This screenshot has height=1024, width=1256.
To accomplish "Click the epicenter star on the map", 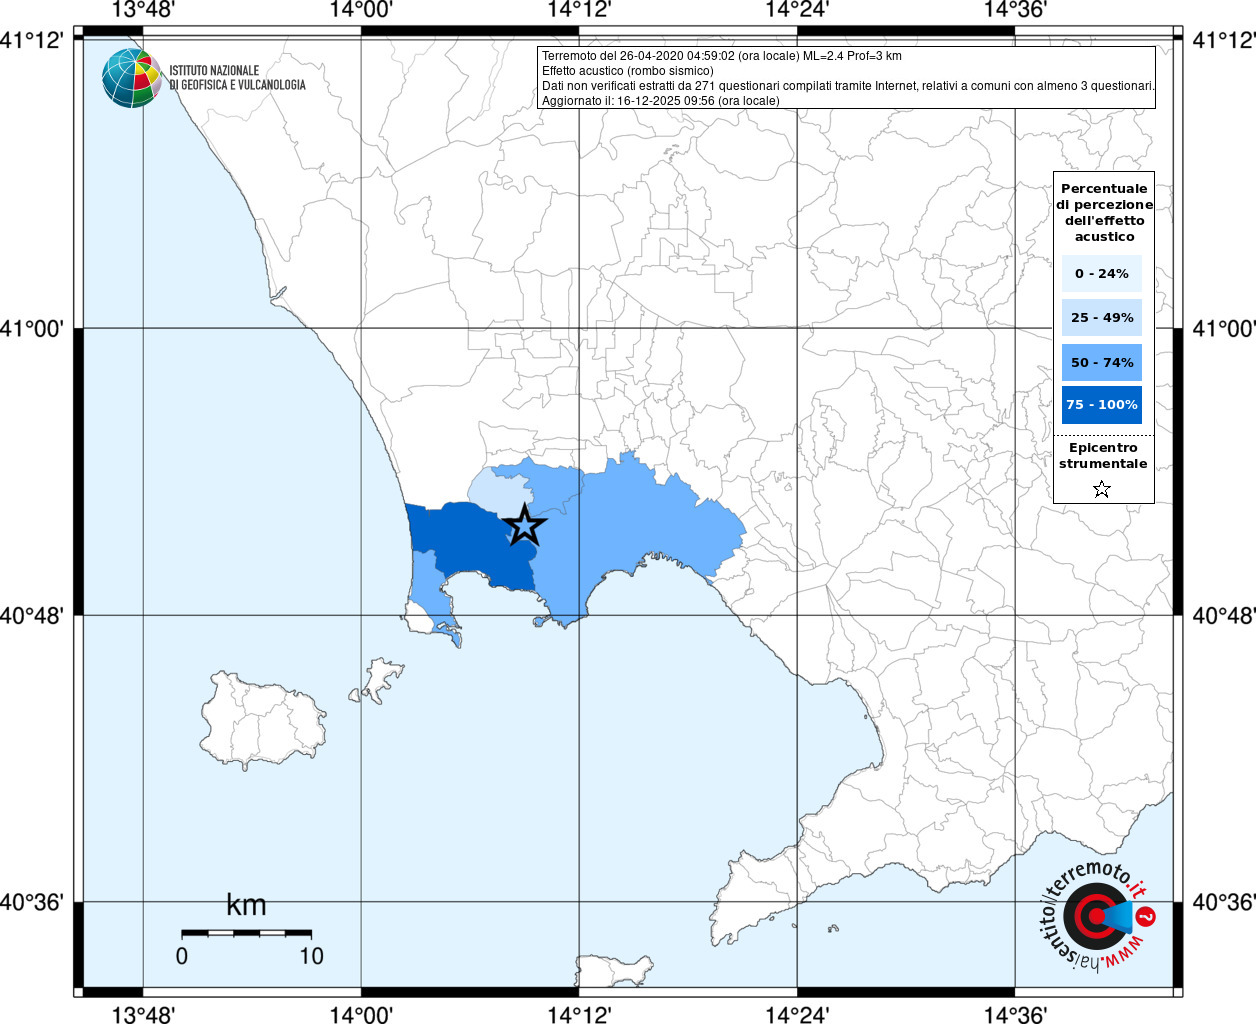I will 525,525.
